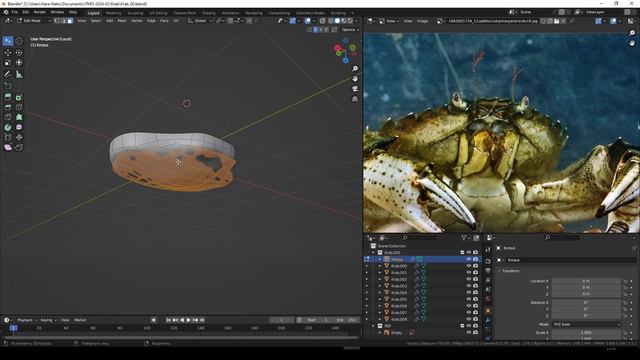The height and width of the screenshot is (360, 640).
Task: Enable vertex select mode
Action: coord(57,21)
